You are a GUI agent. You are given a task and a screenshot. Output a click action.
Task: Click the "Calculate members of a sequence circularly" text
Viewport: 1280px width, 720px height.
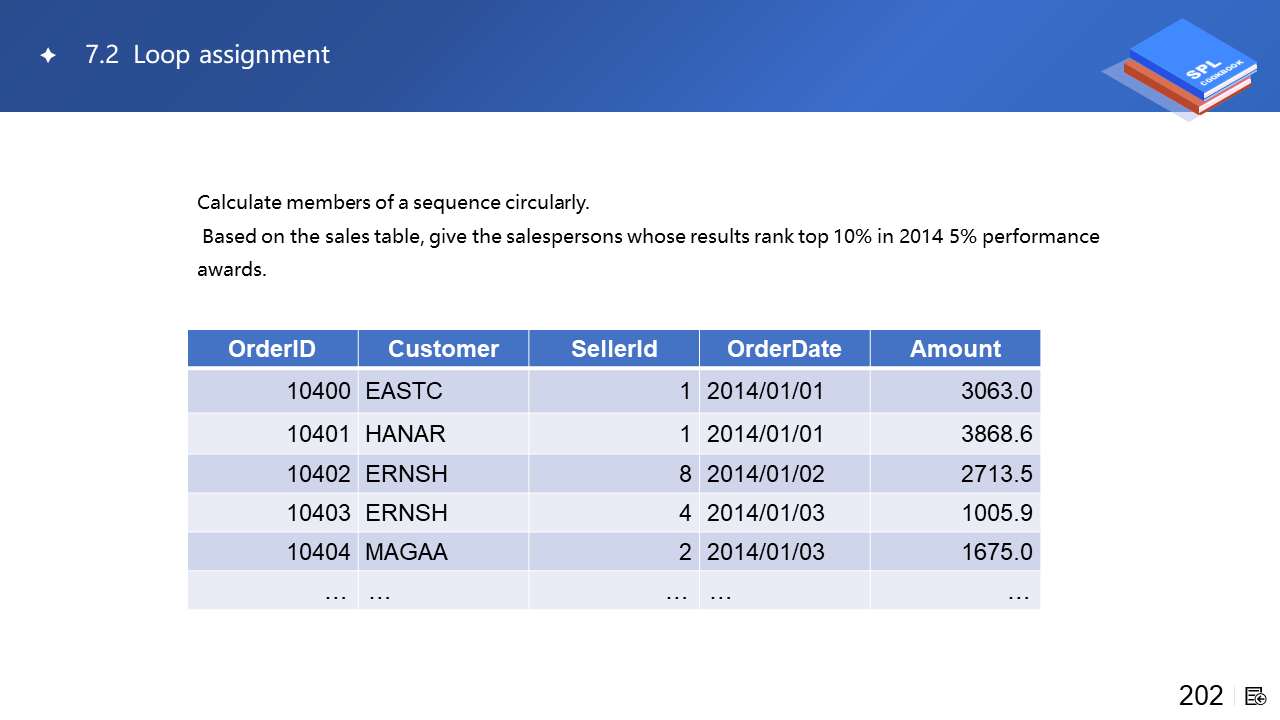point(393,203)
